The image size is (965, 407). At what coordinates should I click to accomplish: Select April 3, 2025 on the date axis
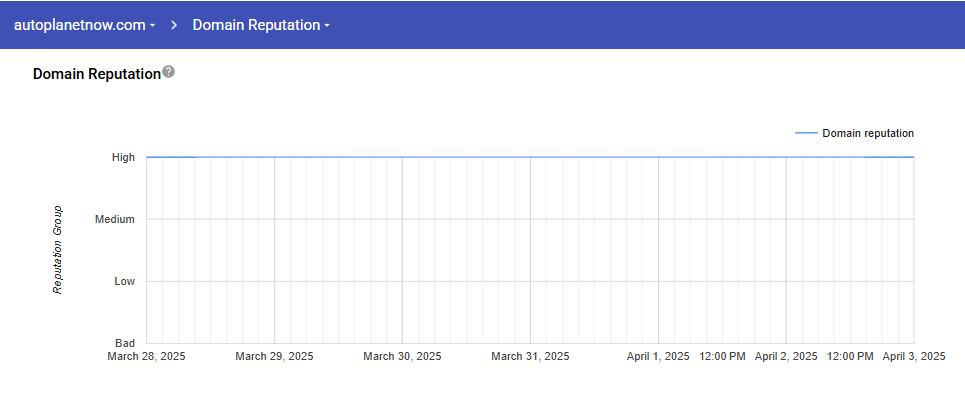click(913, 356)
